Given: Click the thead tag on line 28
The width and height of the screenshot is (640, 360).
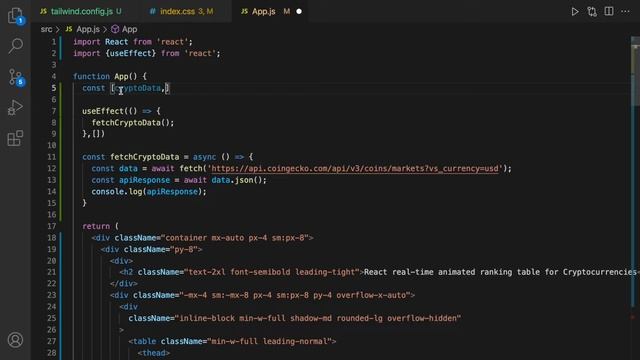Looking at the screenshot, I should pyautogui.click(x=153, y=353).
